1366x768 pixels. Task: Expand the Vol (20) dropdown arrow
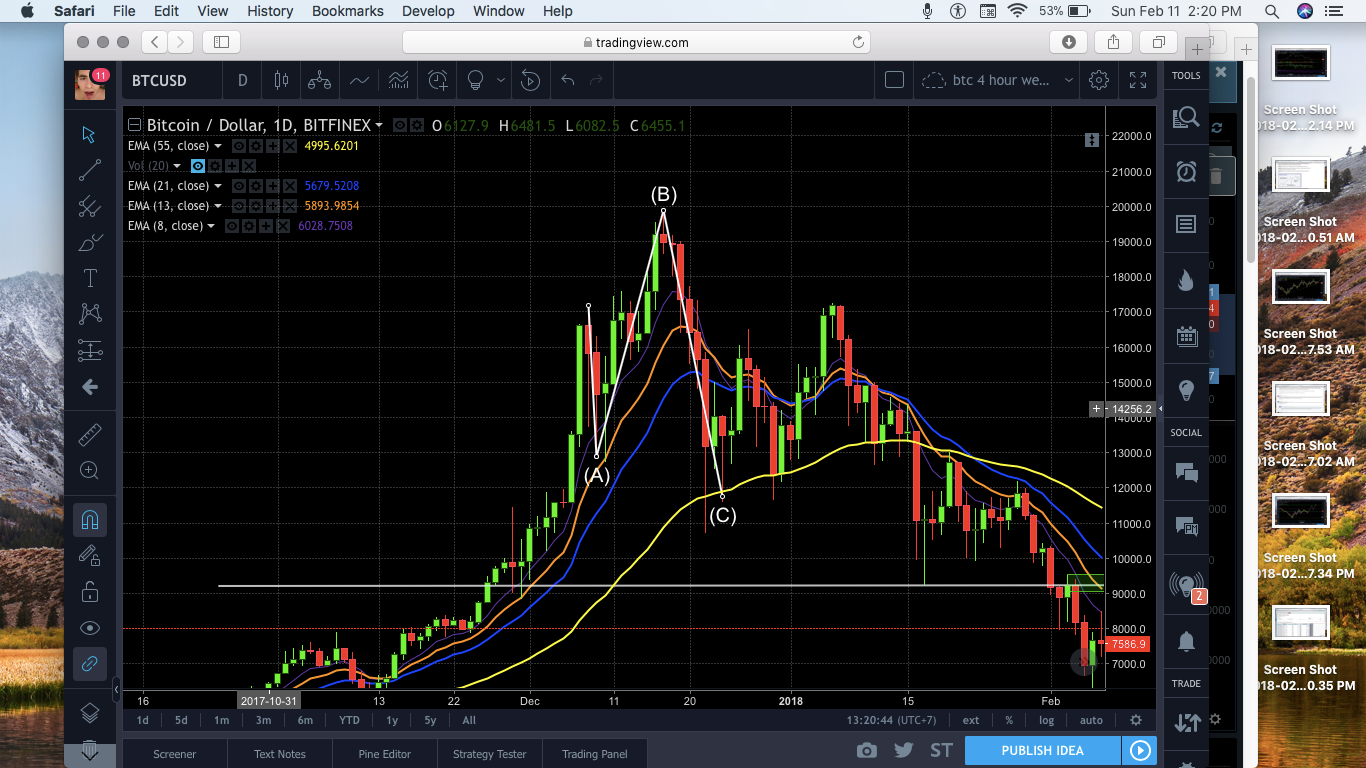tap(177, 166)
